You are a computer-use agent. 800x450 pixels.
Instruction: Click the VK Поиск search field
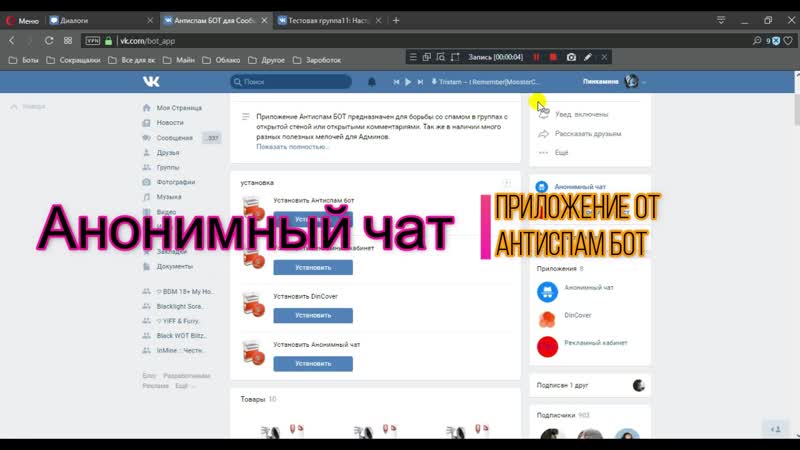(291, 82)
